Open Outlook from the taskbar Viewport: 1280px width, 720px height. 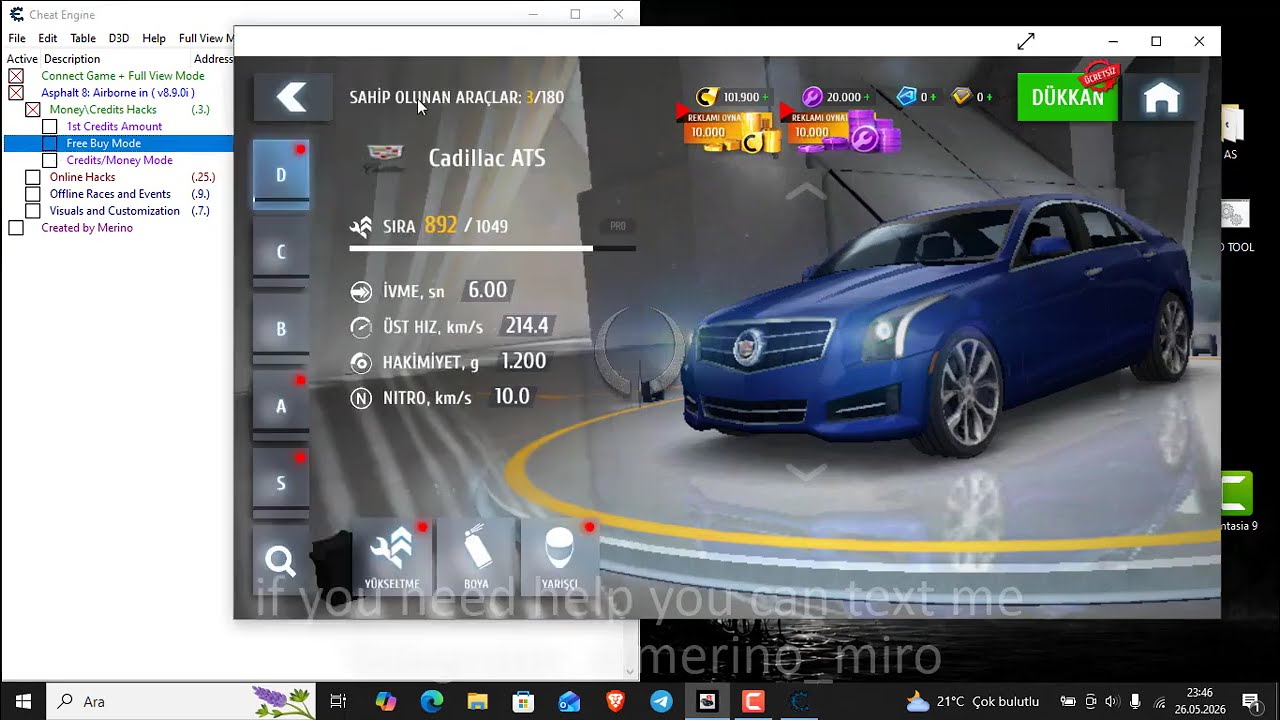[x=569, y=701]
